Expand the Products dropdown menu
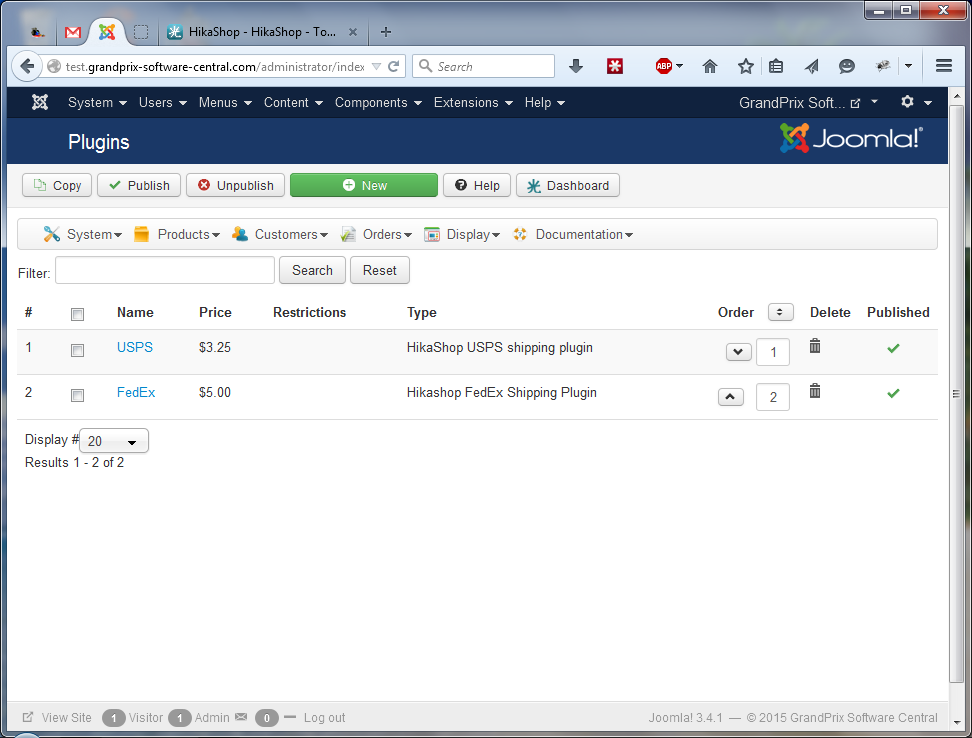 [x=177, y=234]
